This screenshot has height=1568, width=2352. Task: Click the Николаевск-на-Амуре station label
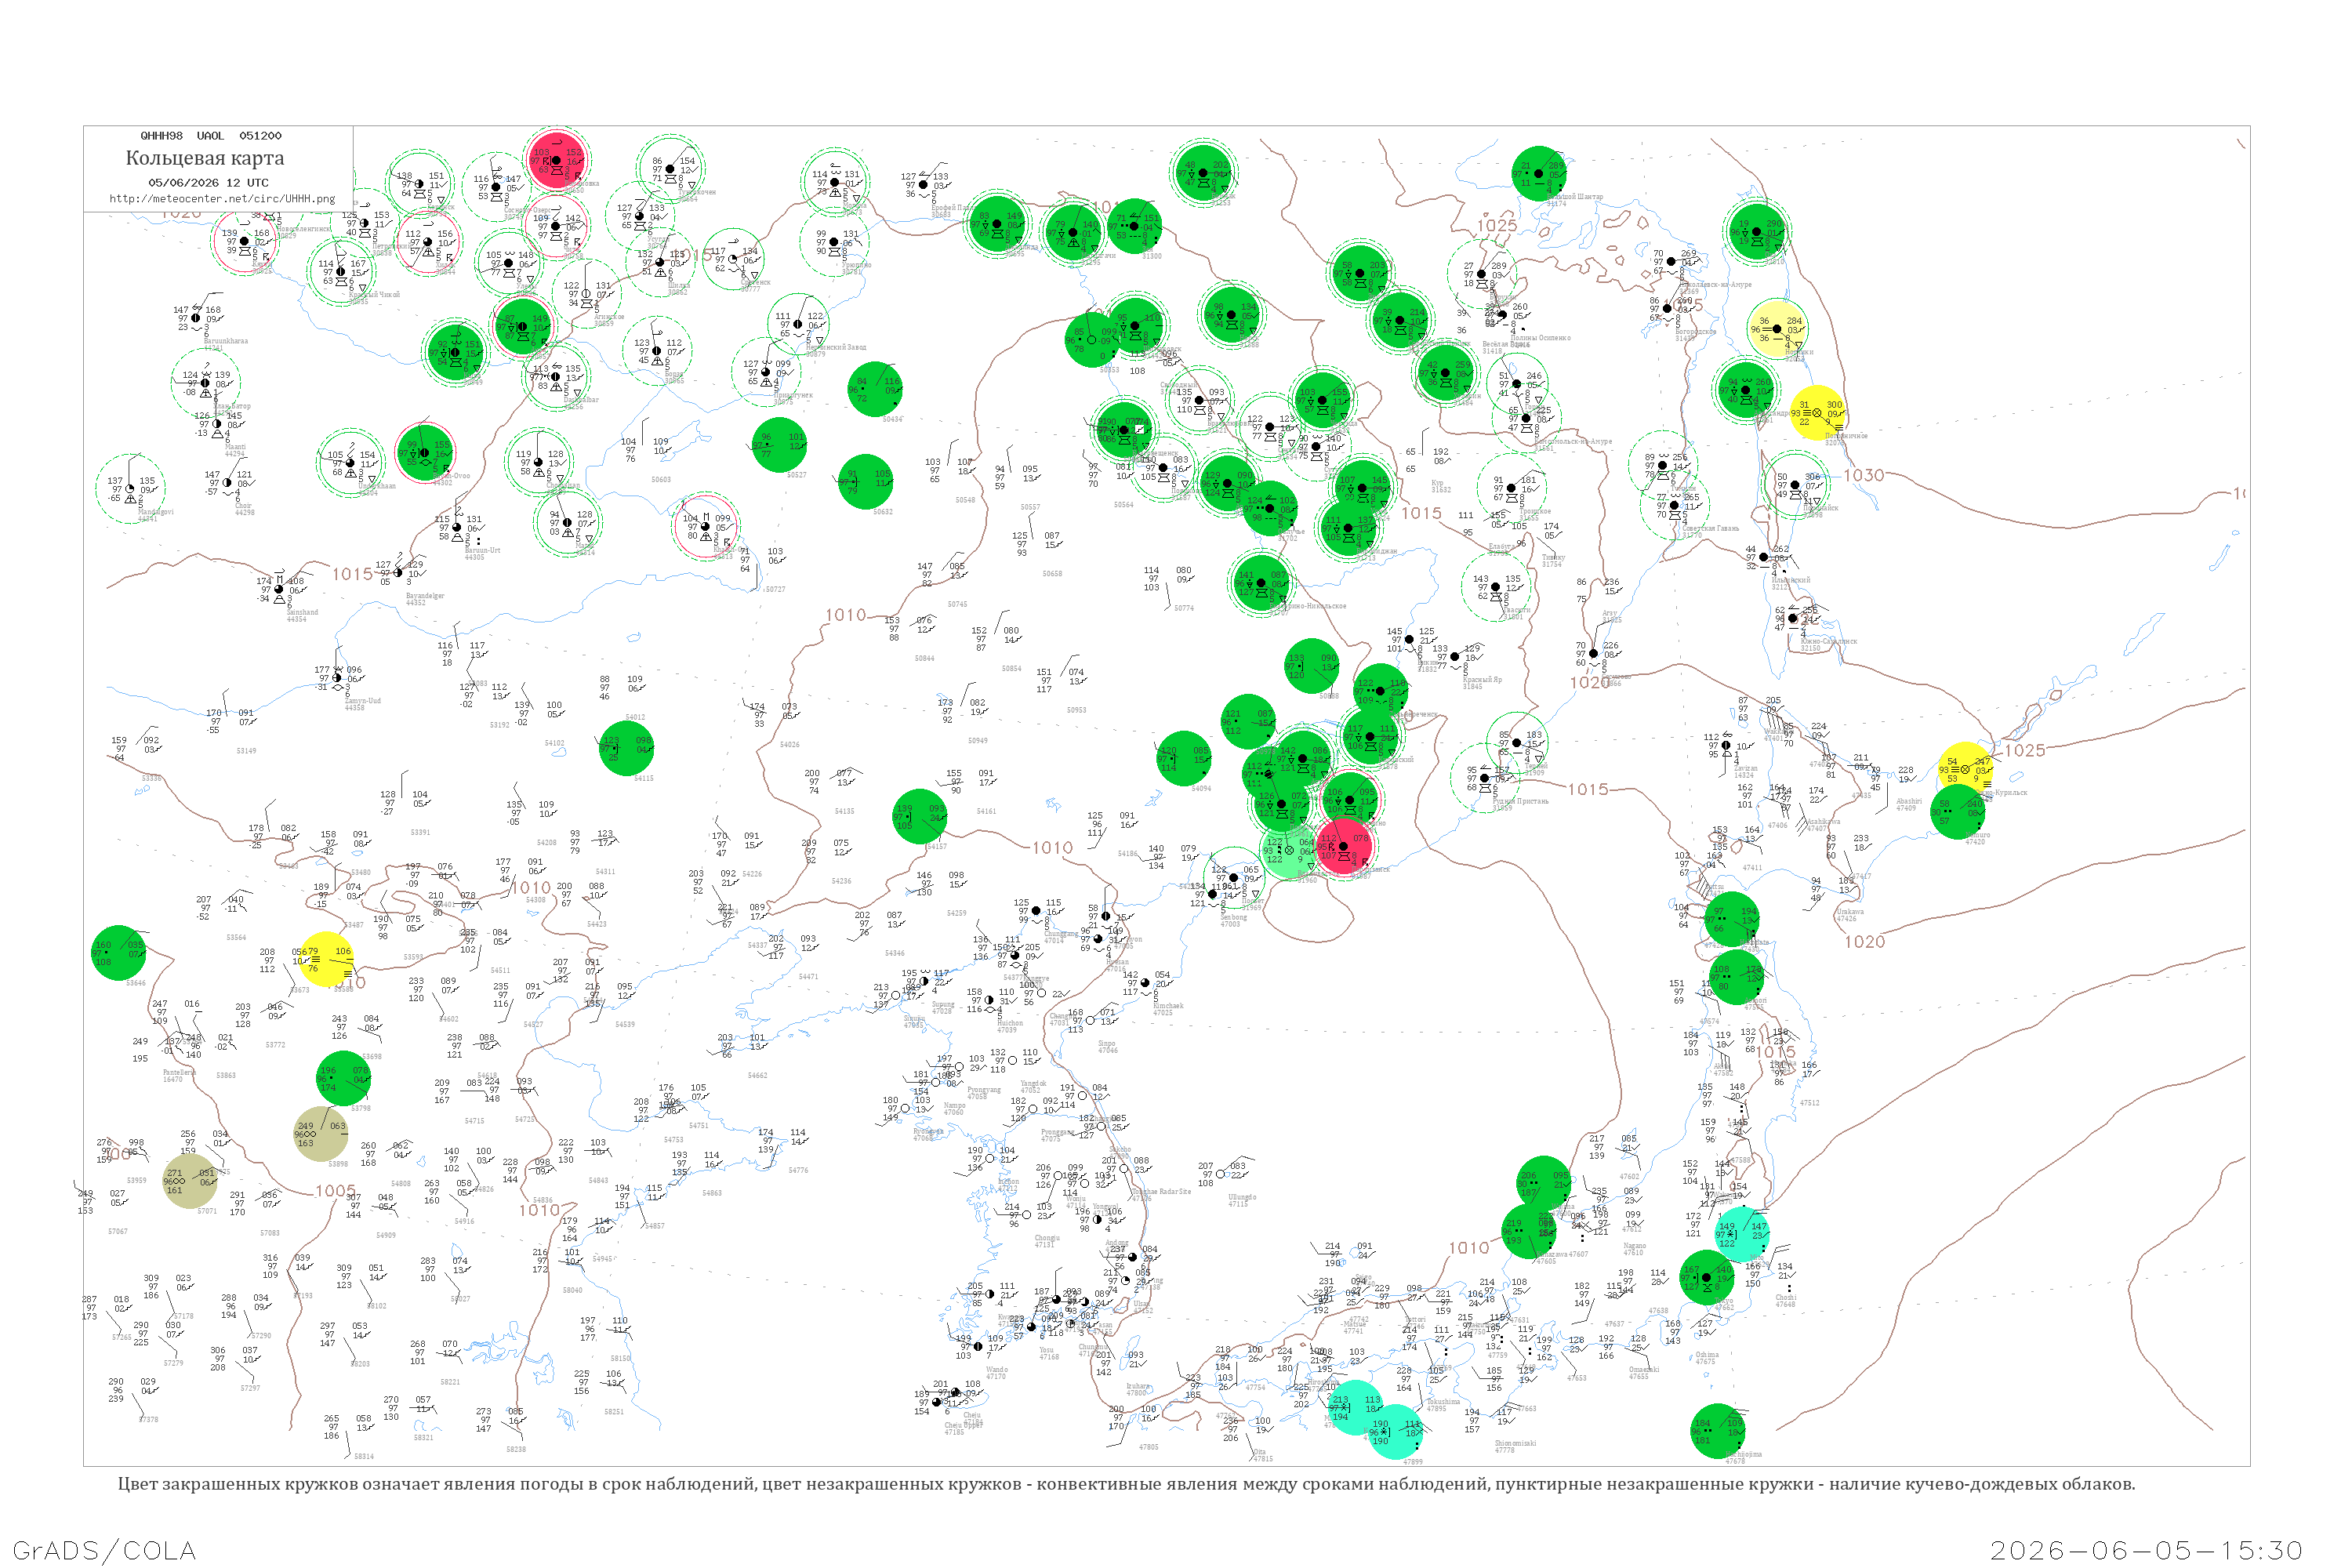(1715, 285)
